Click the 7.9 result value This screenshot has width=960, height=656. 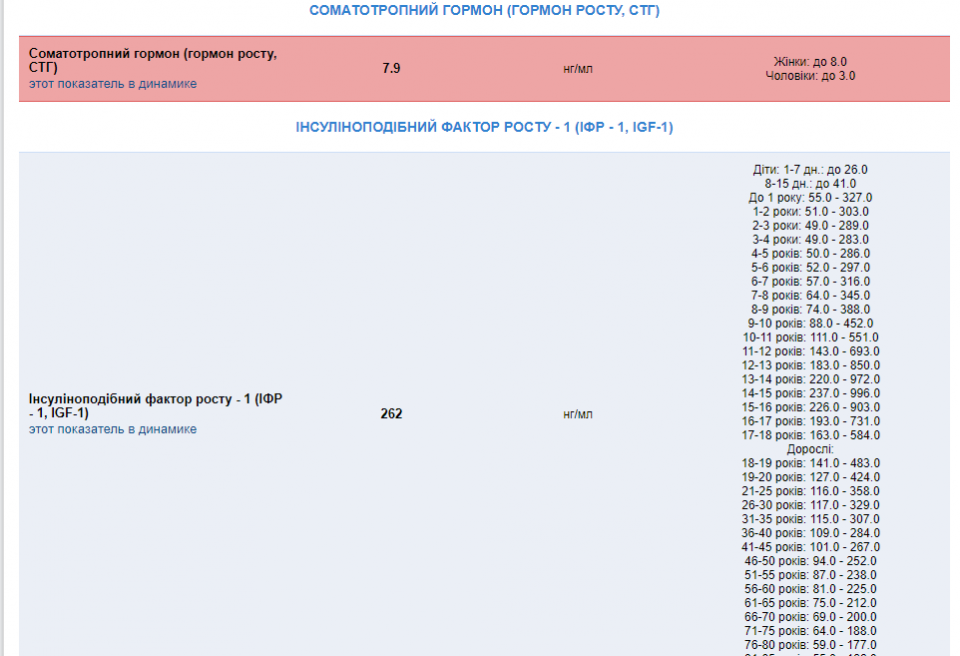pos(391,69)
